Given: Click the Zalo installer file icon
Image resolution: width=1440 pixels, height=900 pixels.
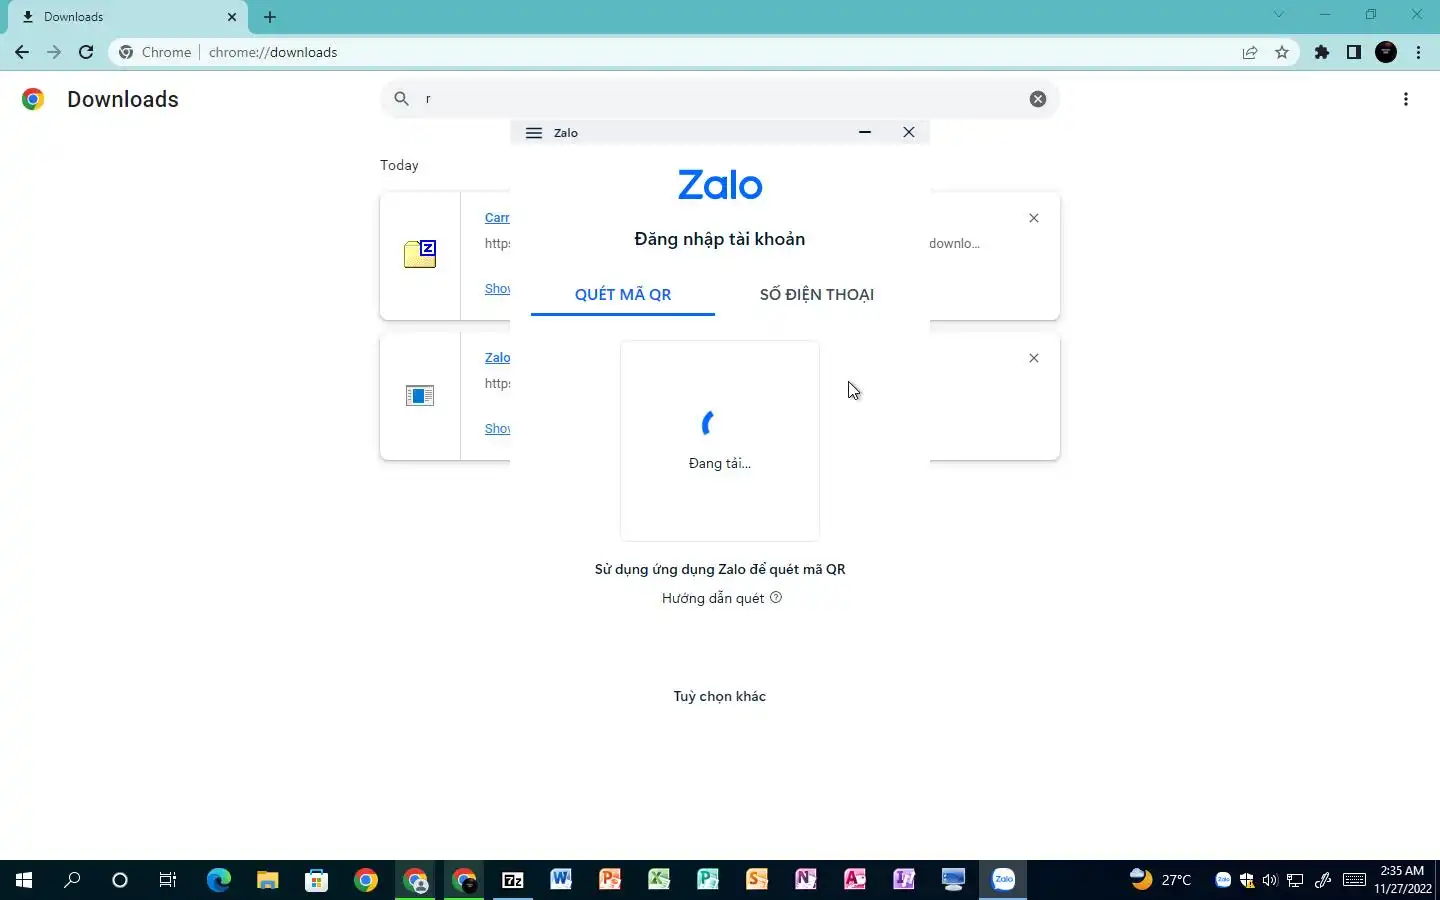Looking at the screenshot, I should [420, 396].
